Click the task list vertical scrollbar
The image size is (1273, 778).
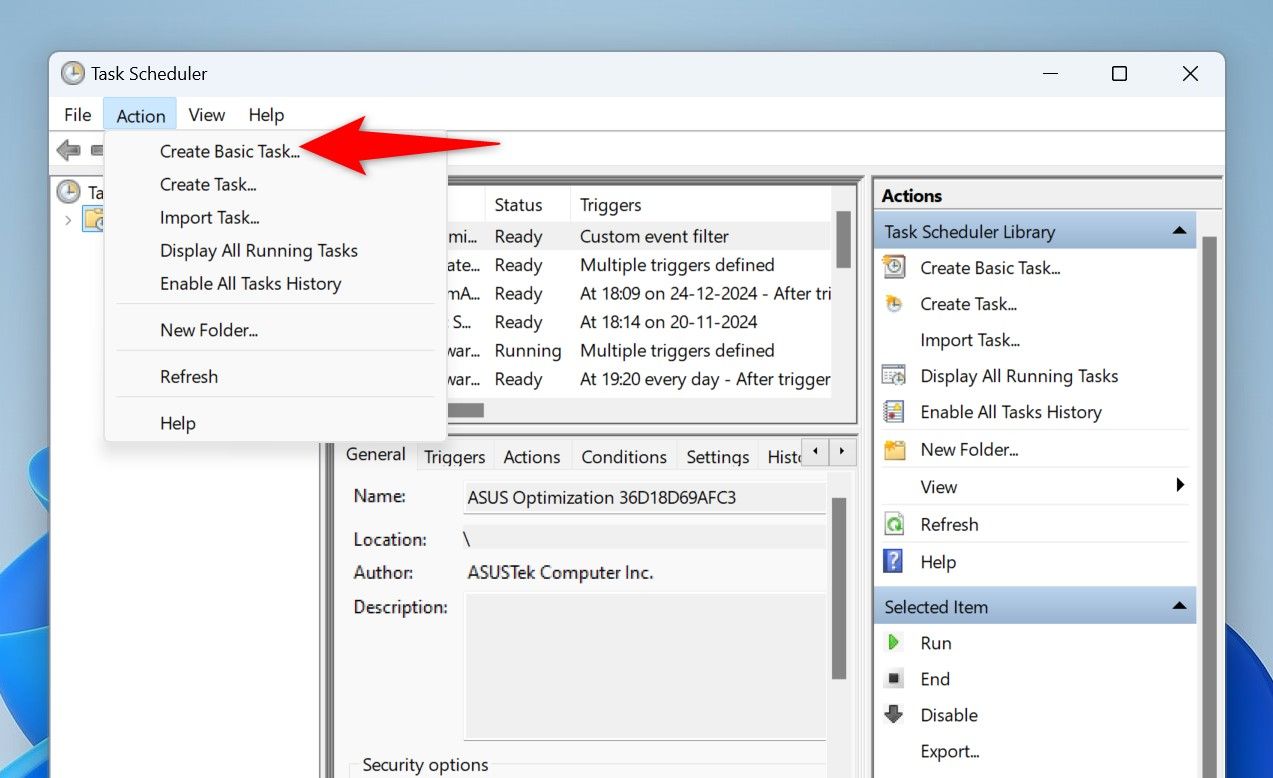843,239
